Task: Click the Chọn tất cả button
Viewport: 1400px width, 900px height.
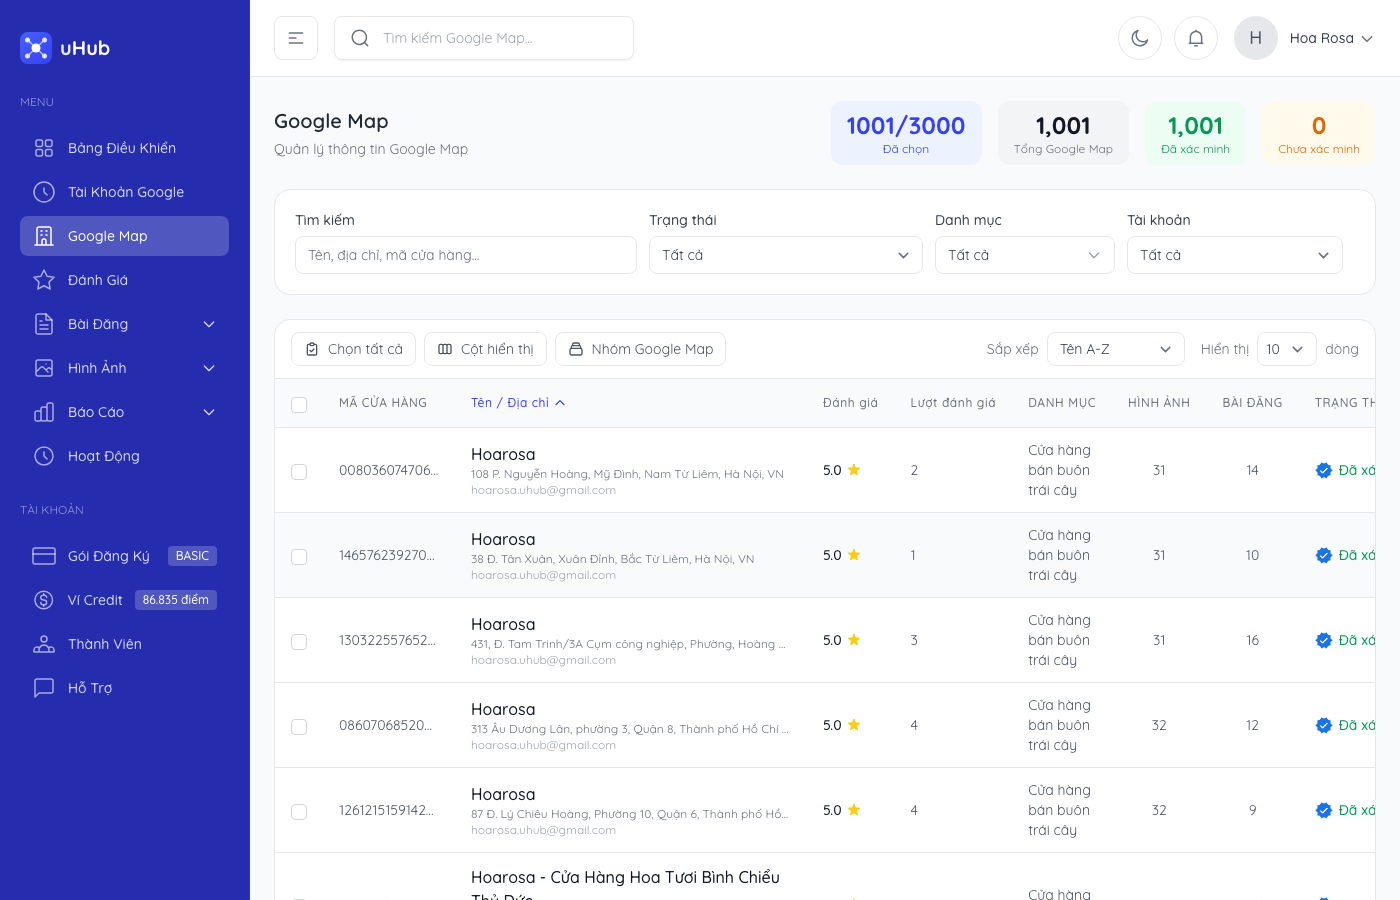Action: (x=354, y=349)
